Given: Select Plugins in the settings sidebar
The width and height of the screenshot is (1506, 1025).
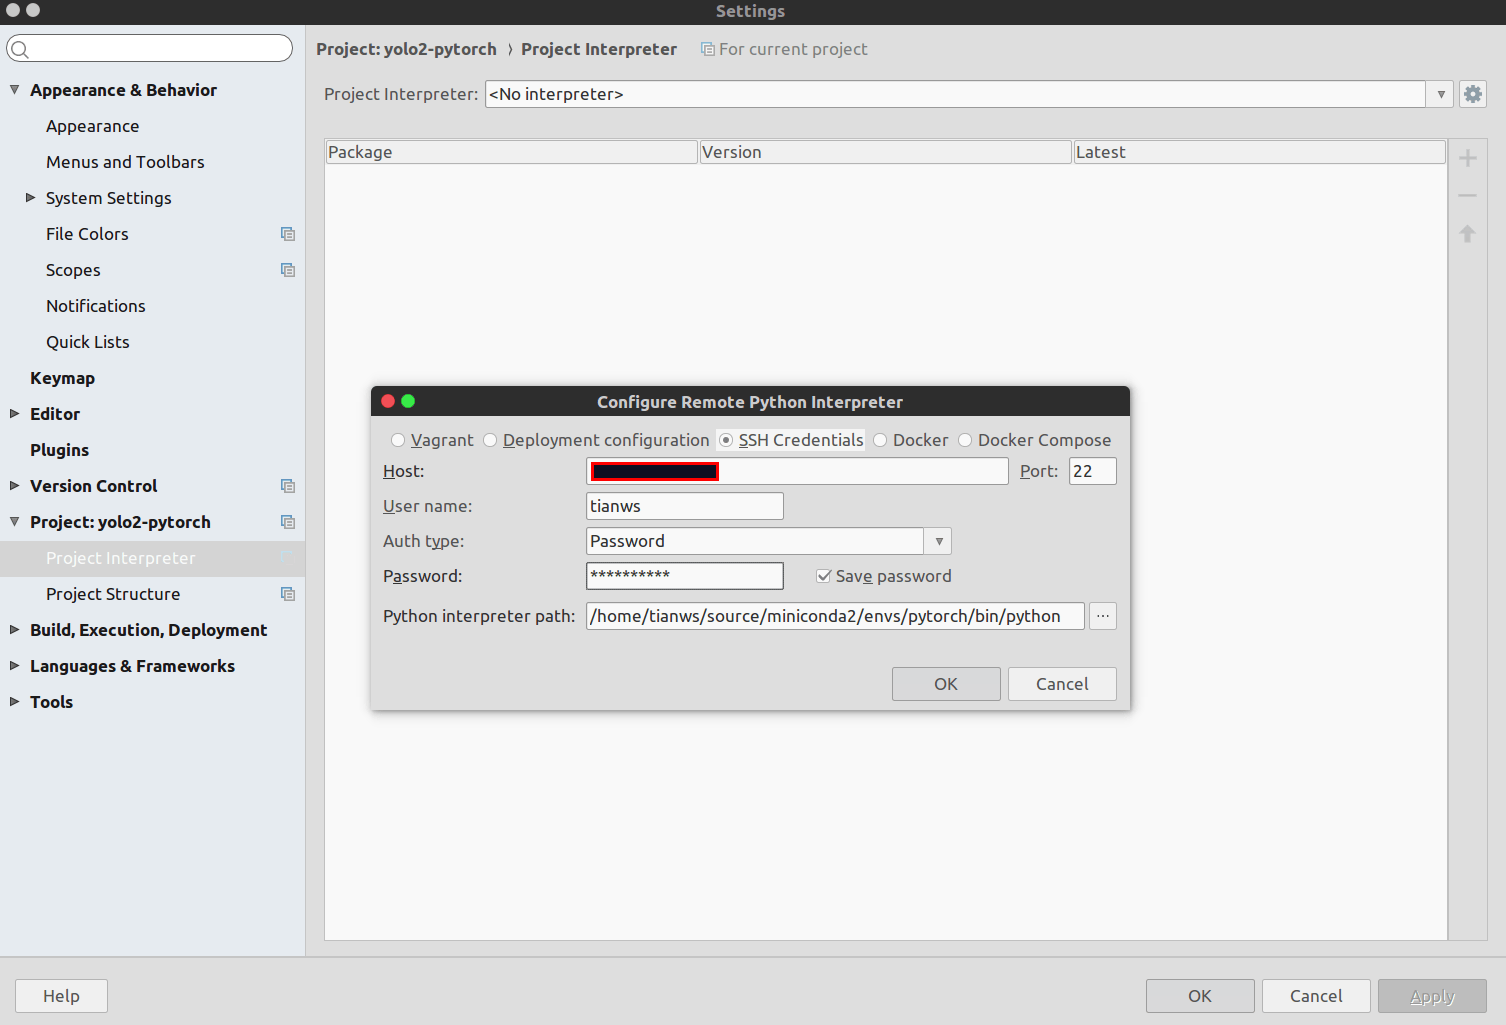Looking at the screenshot, I should pyautogui.click(x=59, y=450).
